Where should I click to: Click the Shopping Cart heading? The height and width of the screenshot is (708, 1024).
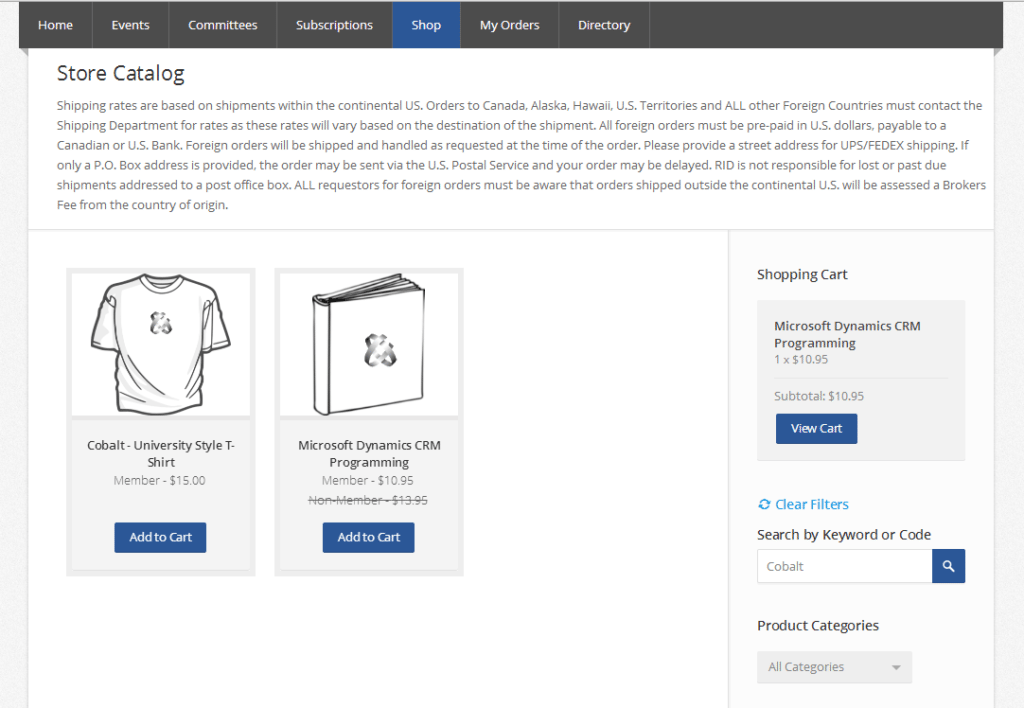point(802,274)
